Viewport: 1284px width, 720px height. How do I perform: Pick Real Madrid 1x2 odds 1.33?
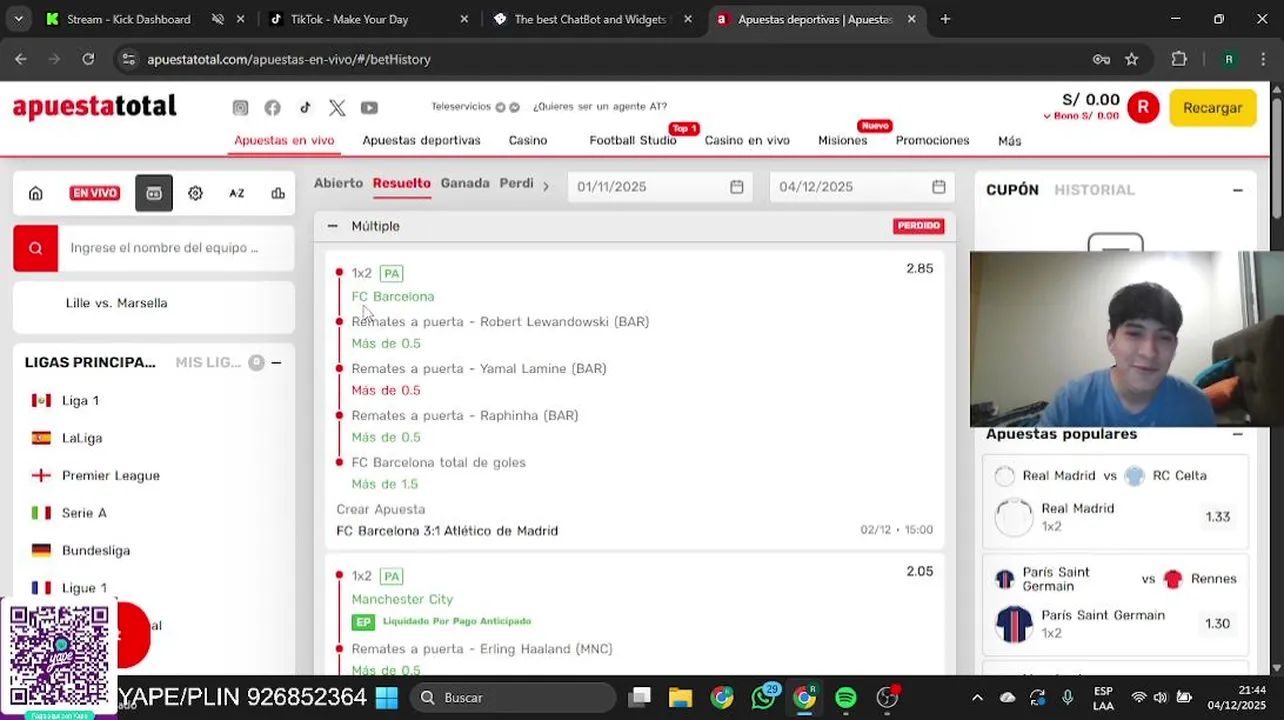point(1217,517)
